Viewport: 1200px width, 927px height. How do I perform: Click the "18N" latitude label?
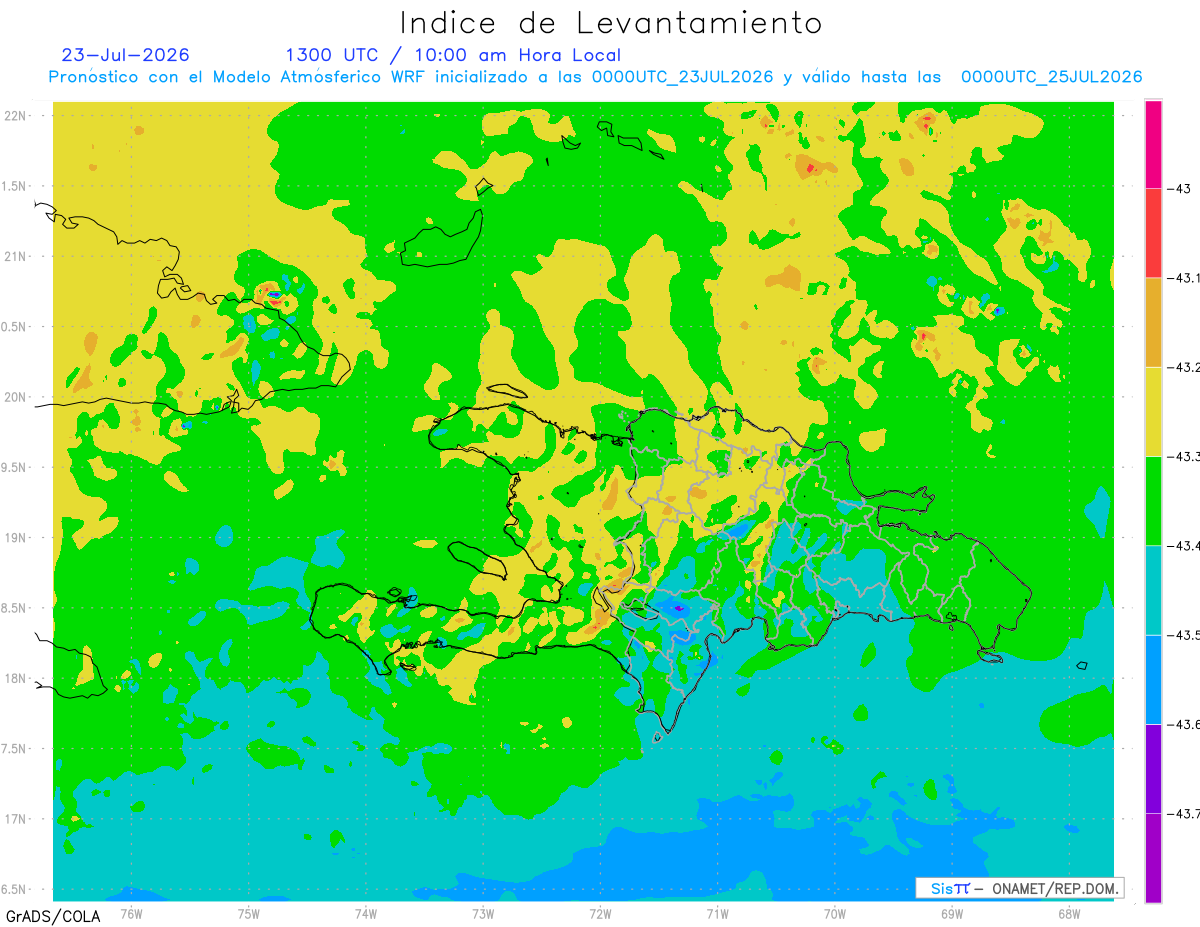point(16,678)
